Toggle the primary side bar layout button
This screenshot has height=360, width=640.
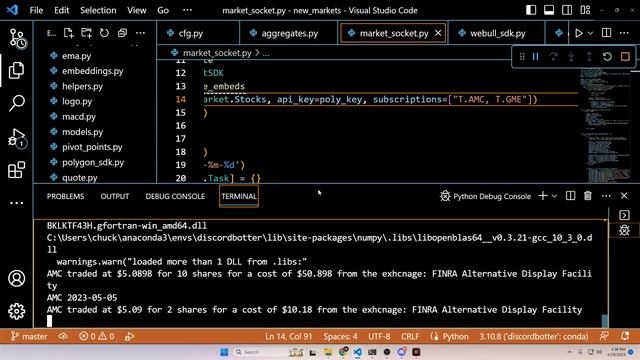[x=531, y=10]
